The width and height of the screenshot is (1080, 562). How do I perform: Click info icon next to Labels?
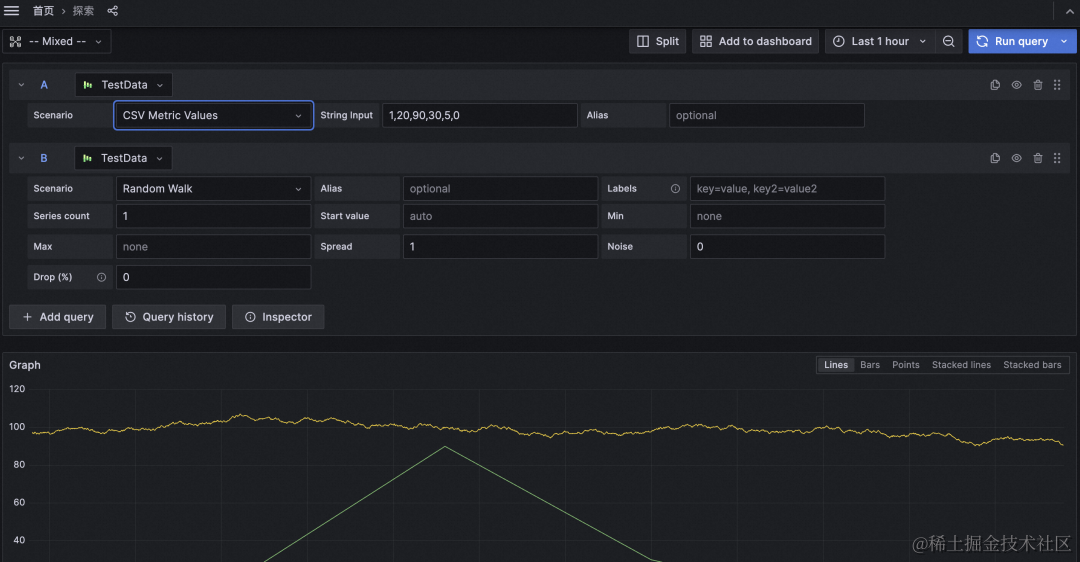675,189
